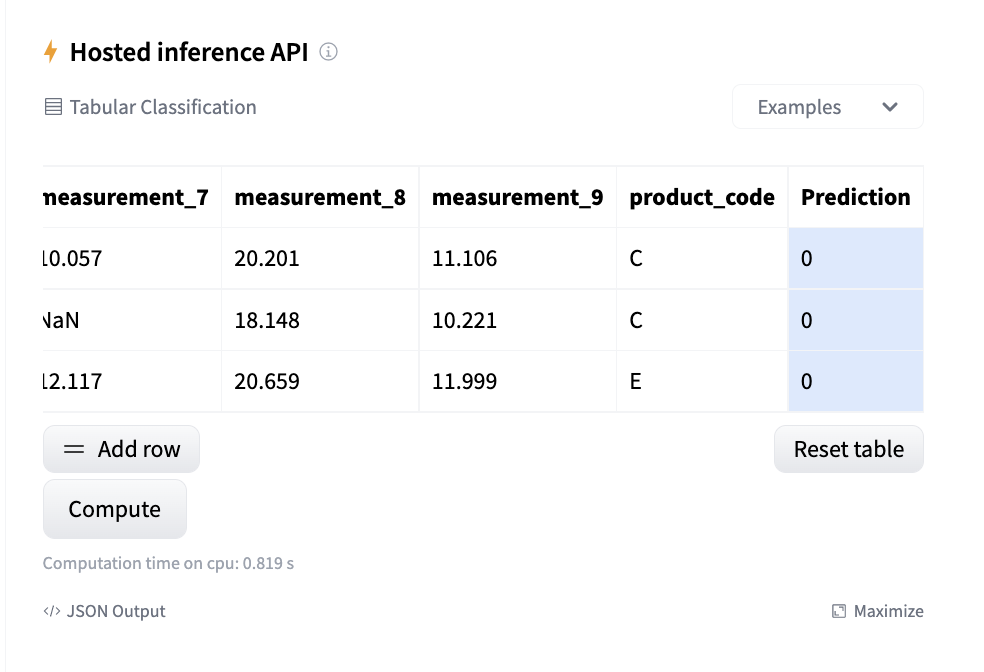Screen dimensions: 984x672
Task: Click the orange lightning bolt icon
Action: pyautogui.click(x=51, y=52)
